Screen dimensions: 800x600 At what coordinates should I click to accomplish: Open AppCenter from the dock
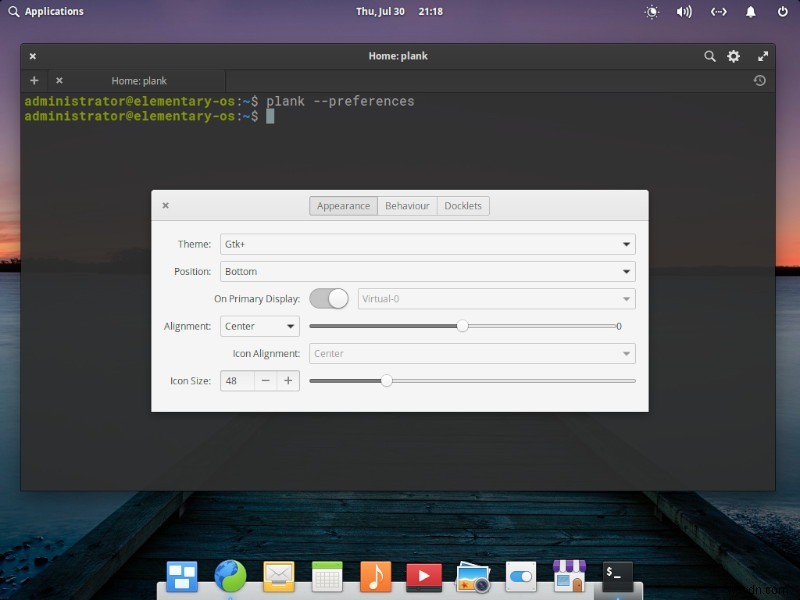coord(568,576)
